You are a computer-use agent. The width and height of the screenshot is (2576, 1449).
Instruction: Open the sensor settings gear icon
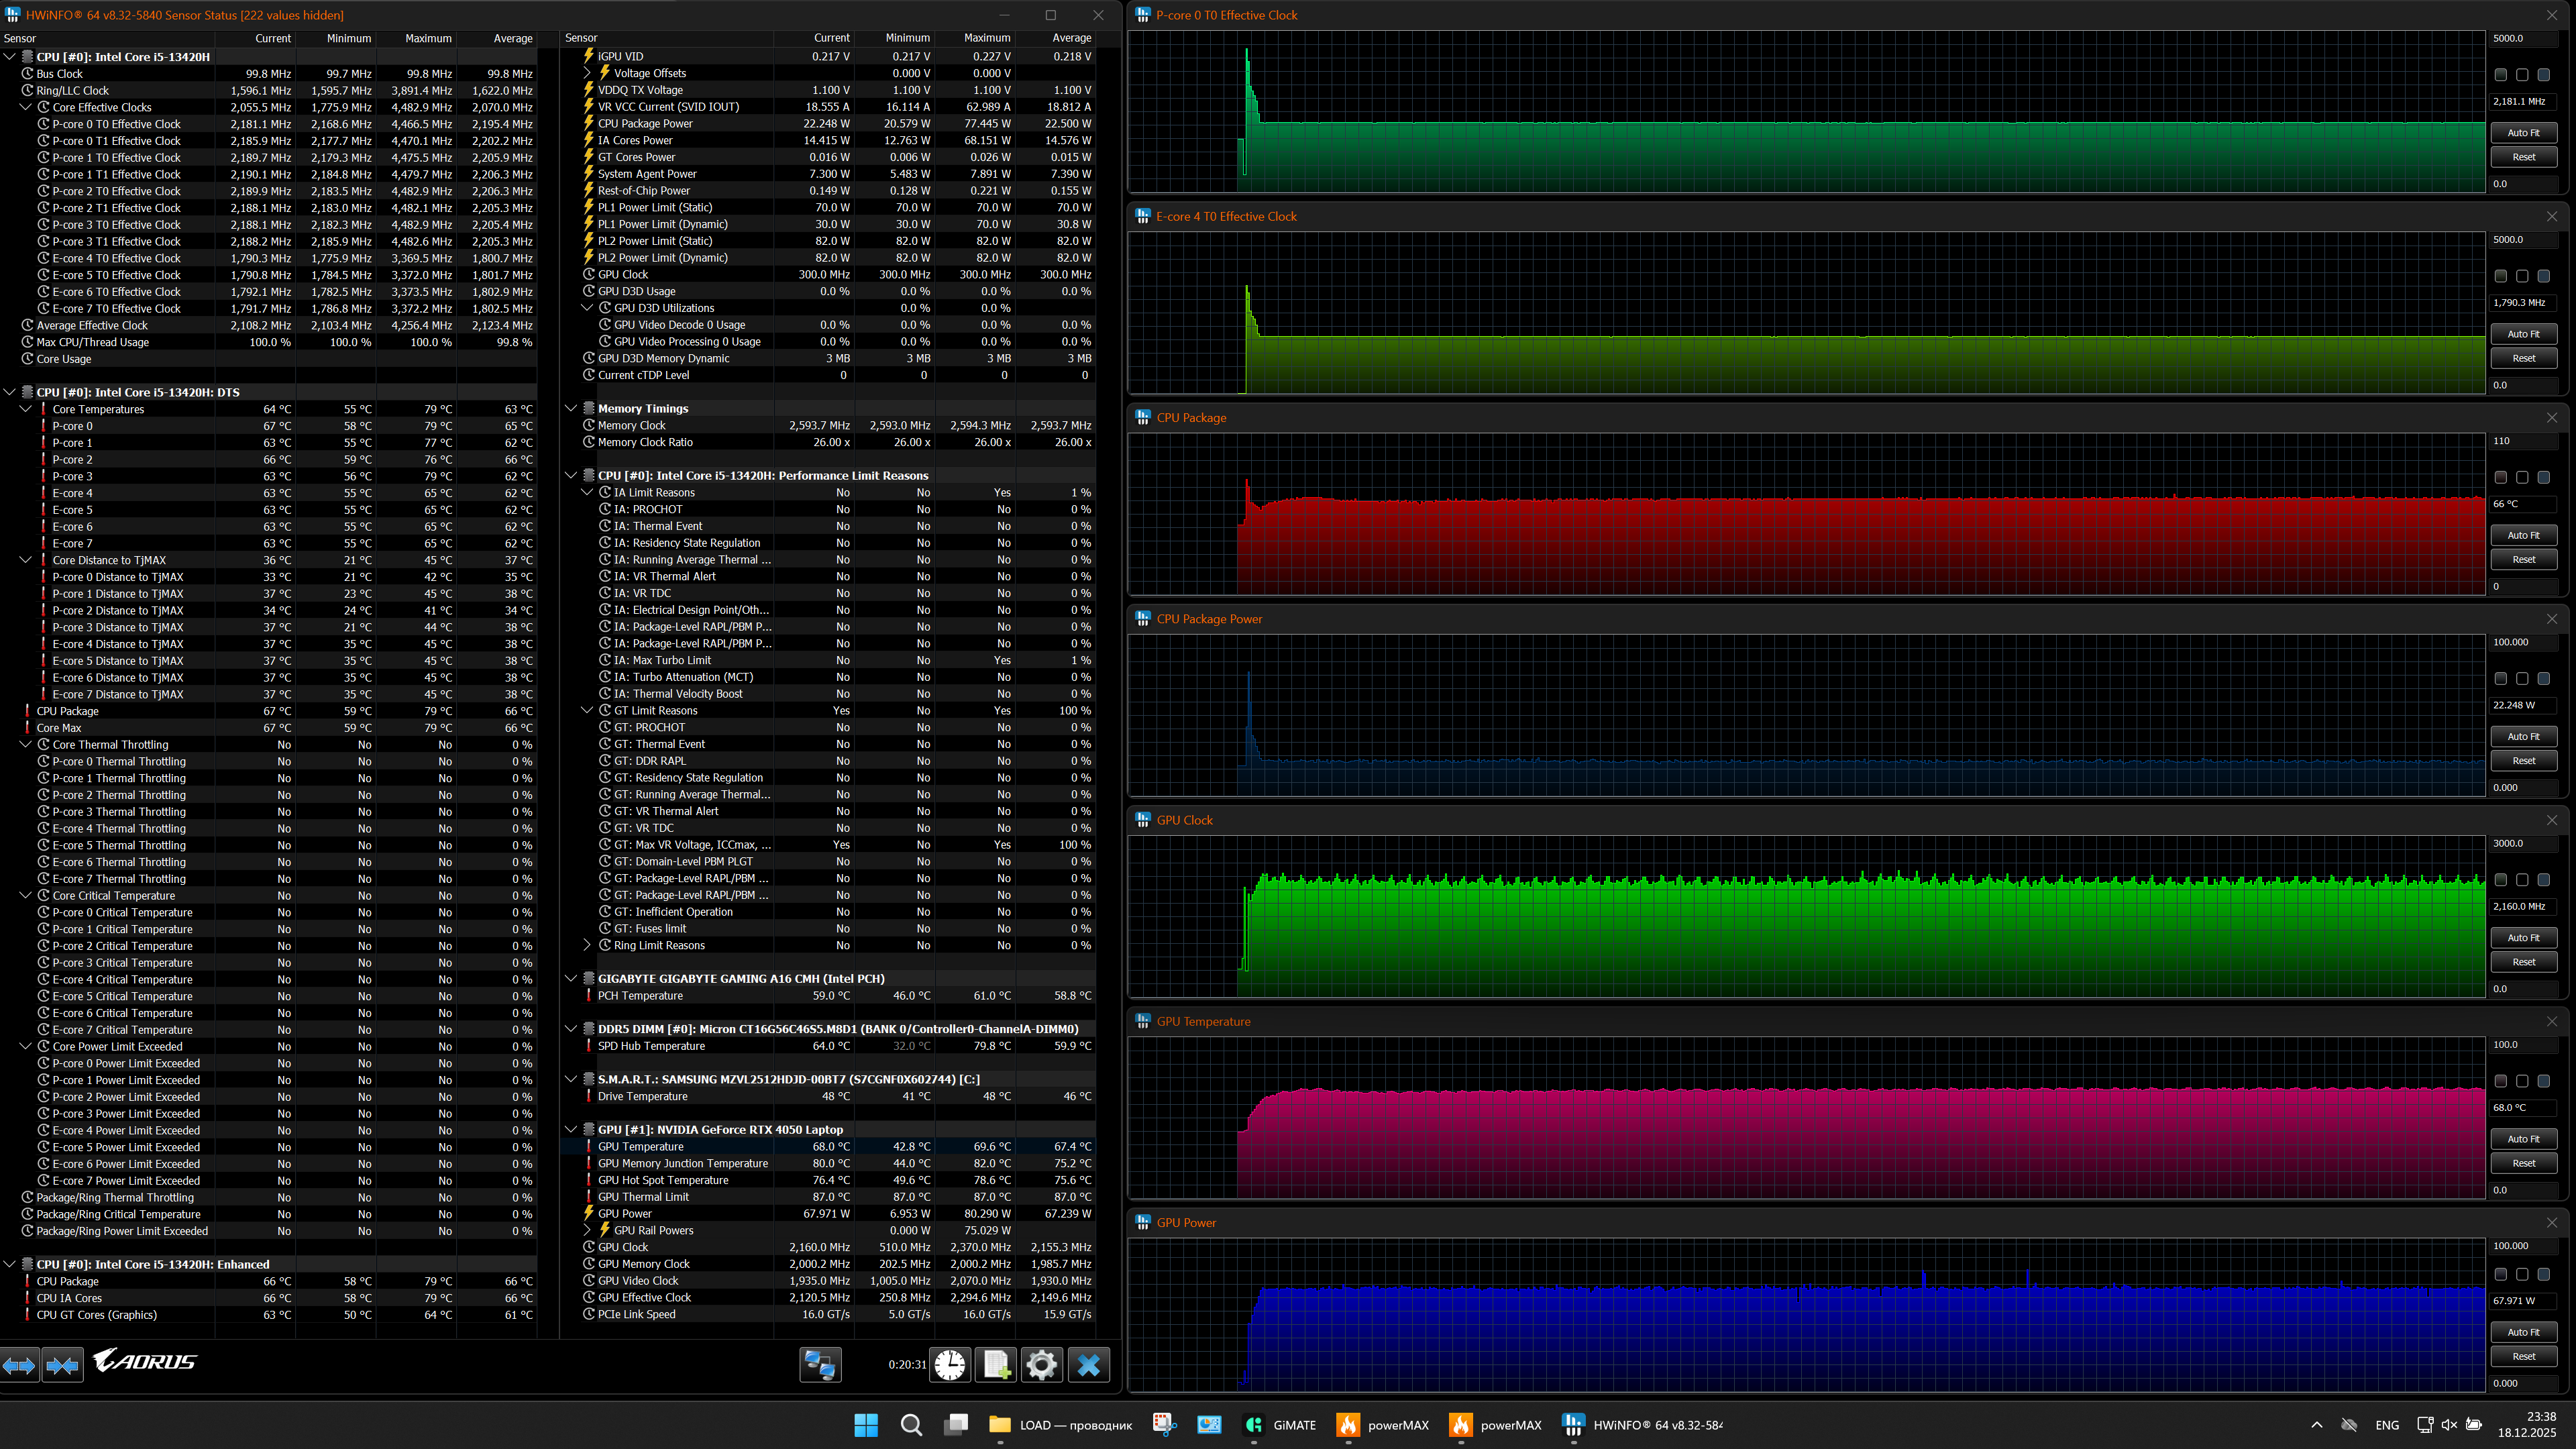[x=1041, y=1365]
